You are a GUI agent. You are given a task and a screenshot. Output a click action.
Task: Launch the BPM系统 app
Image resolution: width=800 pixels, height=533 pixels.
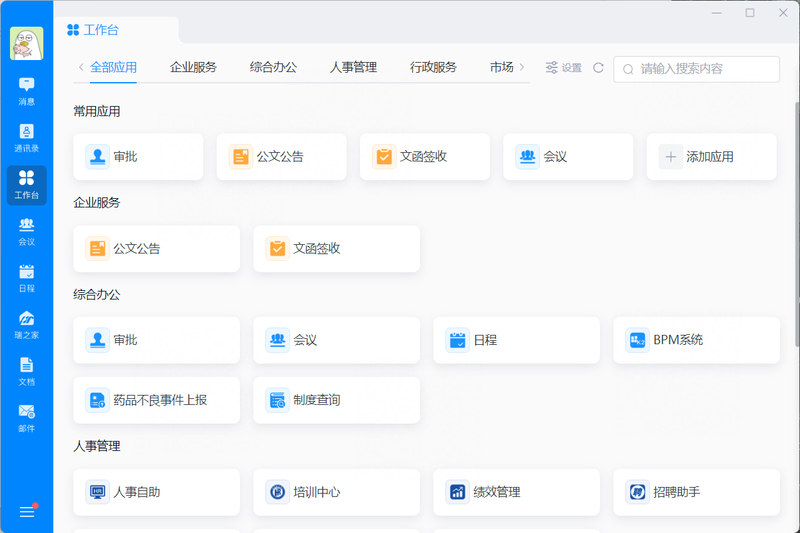point(696,340)
